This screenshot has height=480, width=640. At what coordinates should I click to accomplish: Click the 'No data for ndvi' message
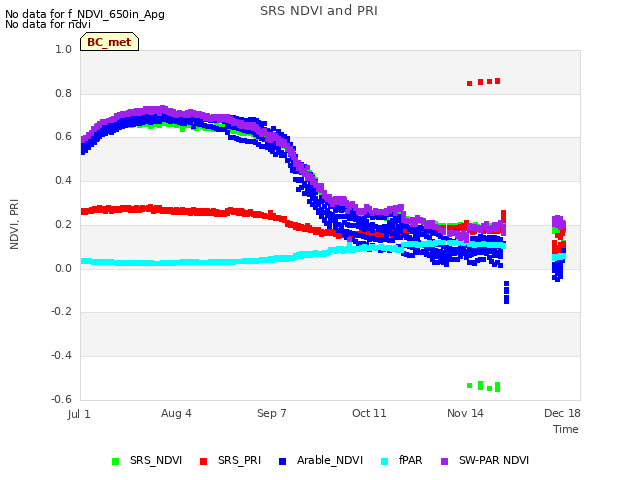click(x=48, y=24)
